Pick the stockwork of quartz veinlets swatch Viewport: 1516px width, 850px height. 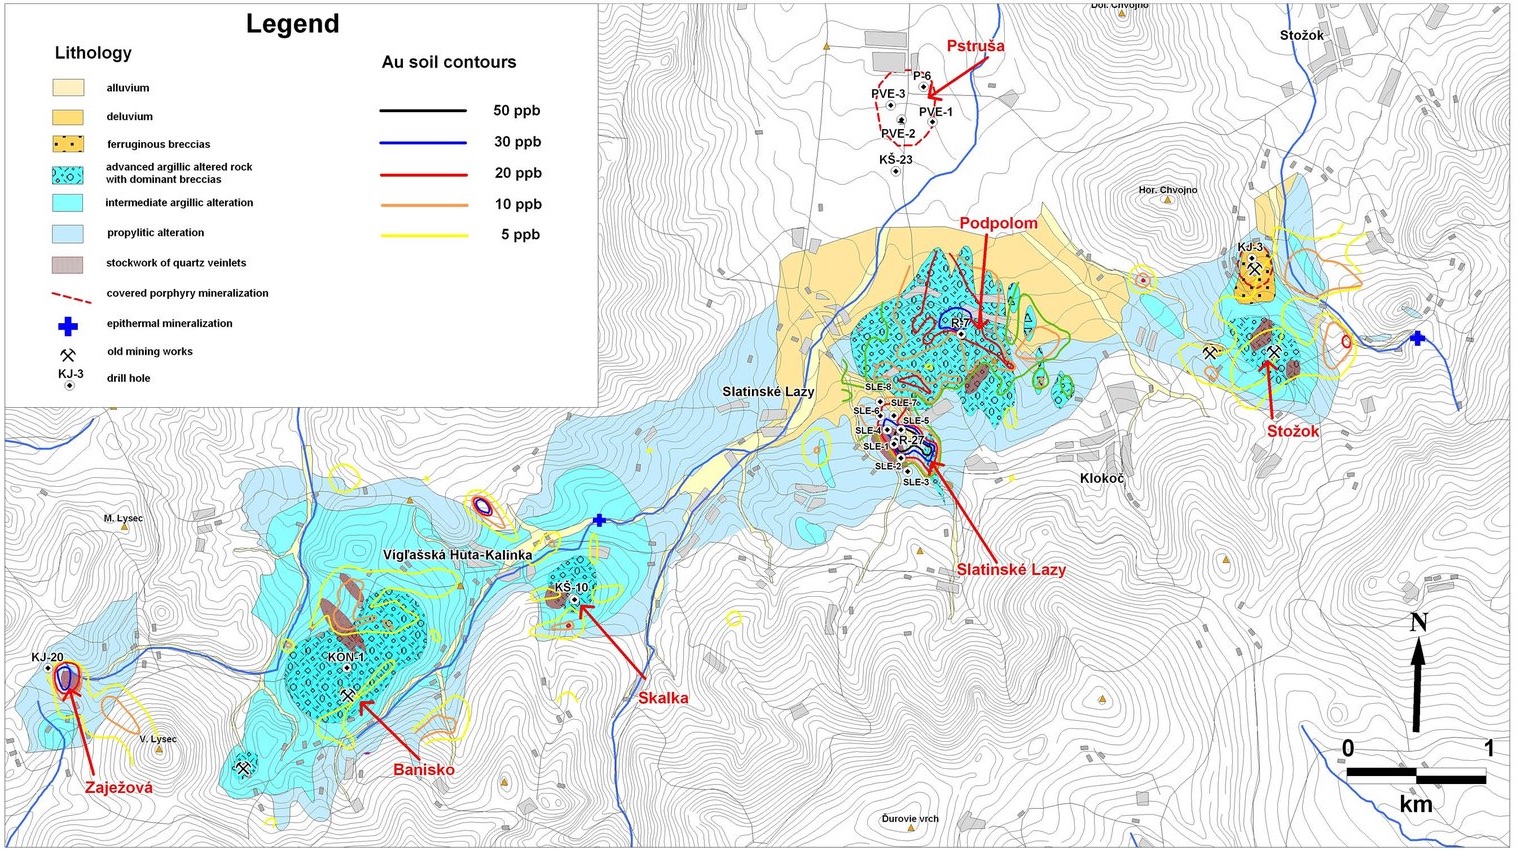(68, 264)
